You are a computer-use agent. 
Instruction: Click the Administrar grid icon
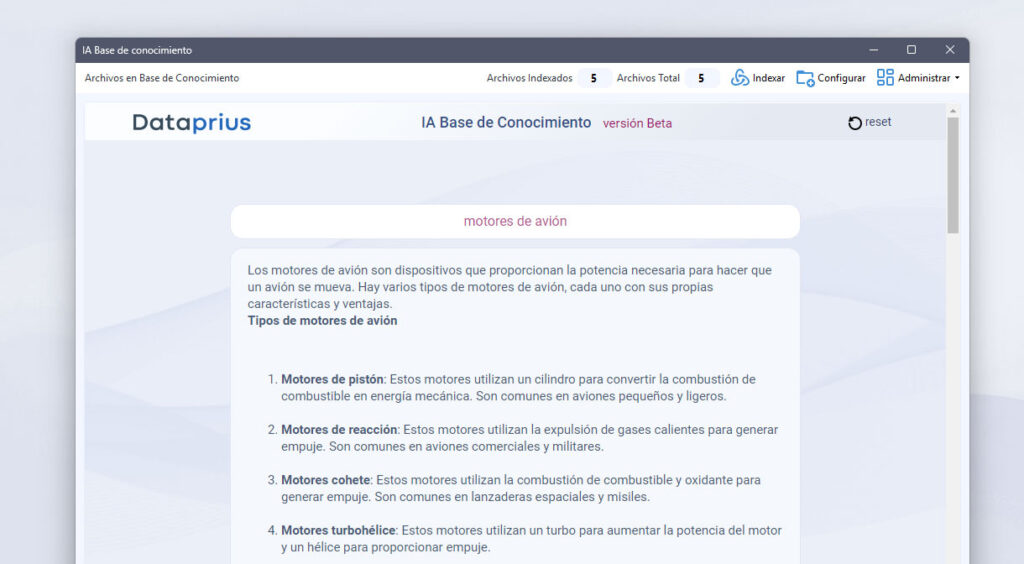point(885,78)
